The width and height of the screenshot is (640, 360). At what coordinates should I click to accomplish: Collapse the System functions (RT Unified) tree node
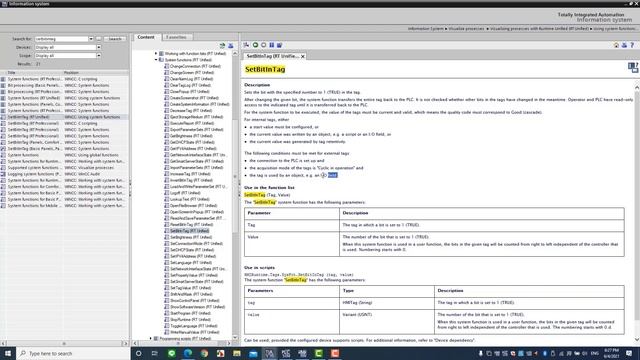[x=156, y=60]
